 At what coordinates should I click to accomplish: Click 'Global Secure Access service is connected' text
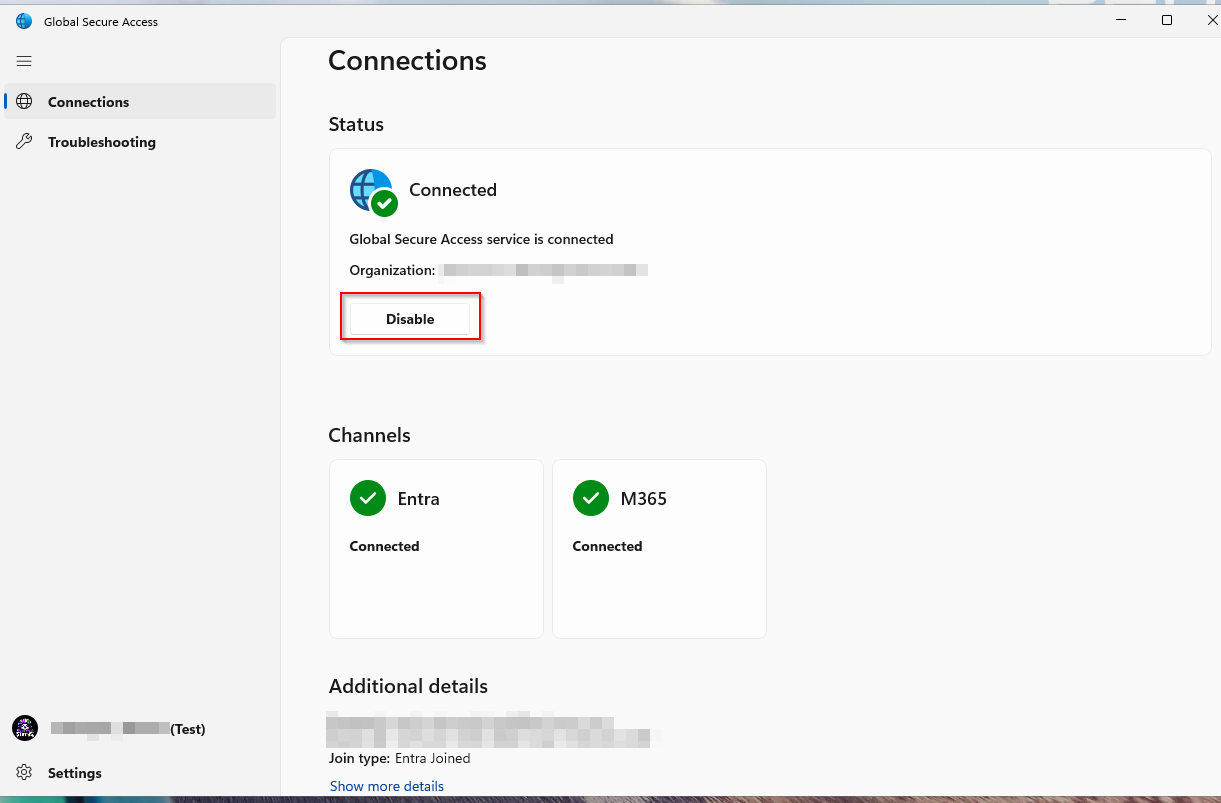tap(481, 239)
